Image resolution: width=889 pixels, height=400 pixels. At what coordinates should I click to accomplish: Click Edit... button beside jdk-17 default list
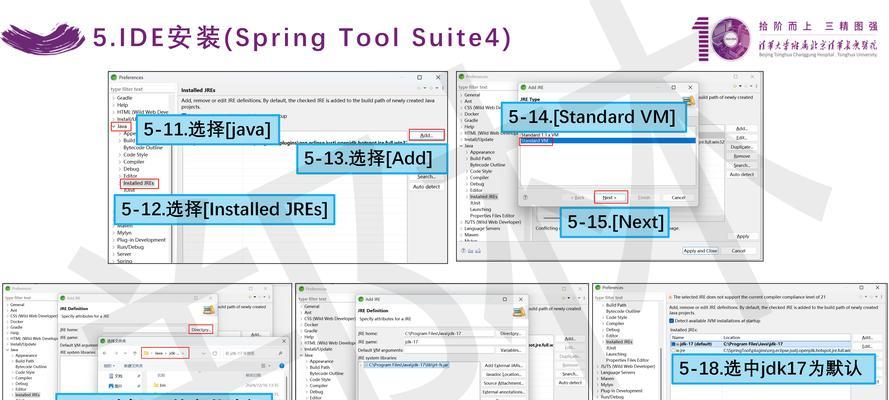(867, 347)
